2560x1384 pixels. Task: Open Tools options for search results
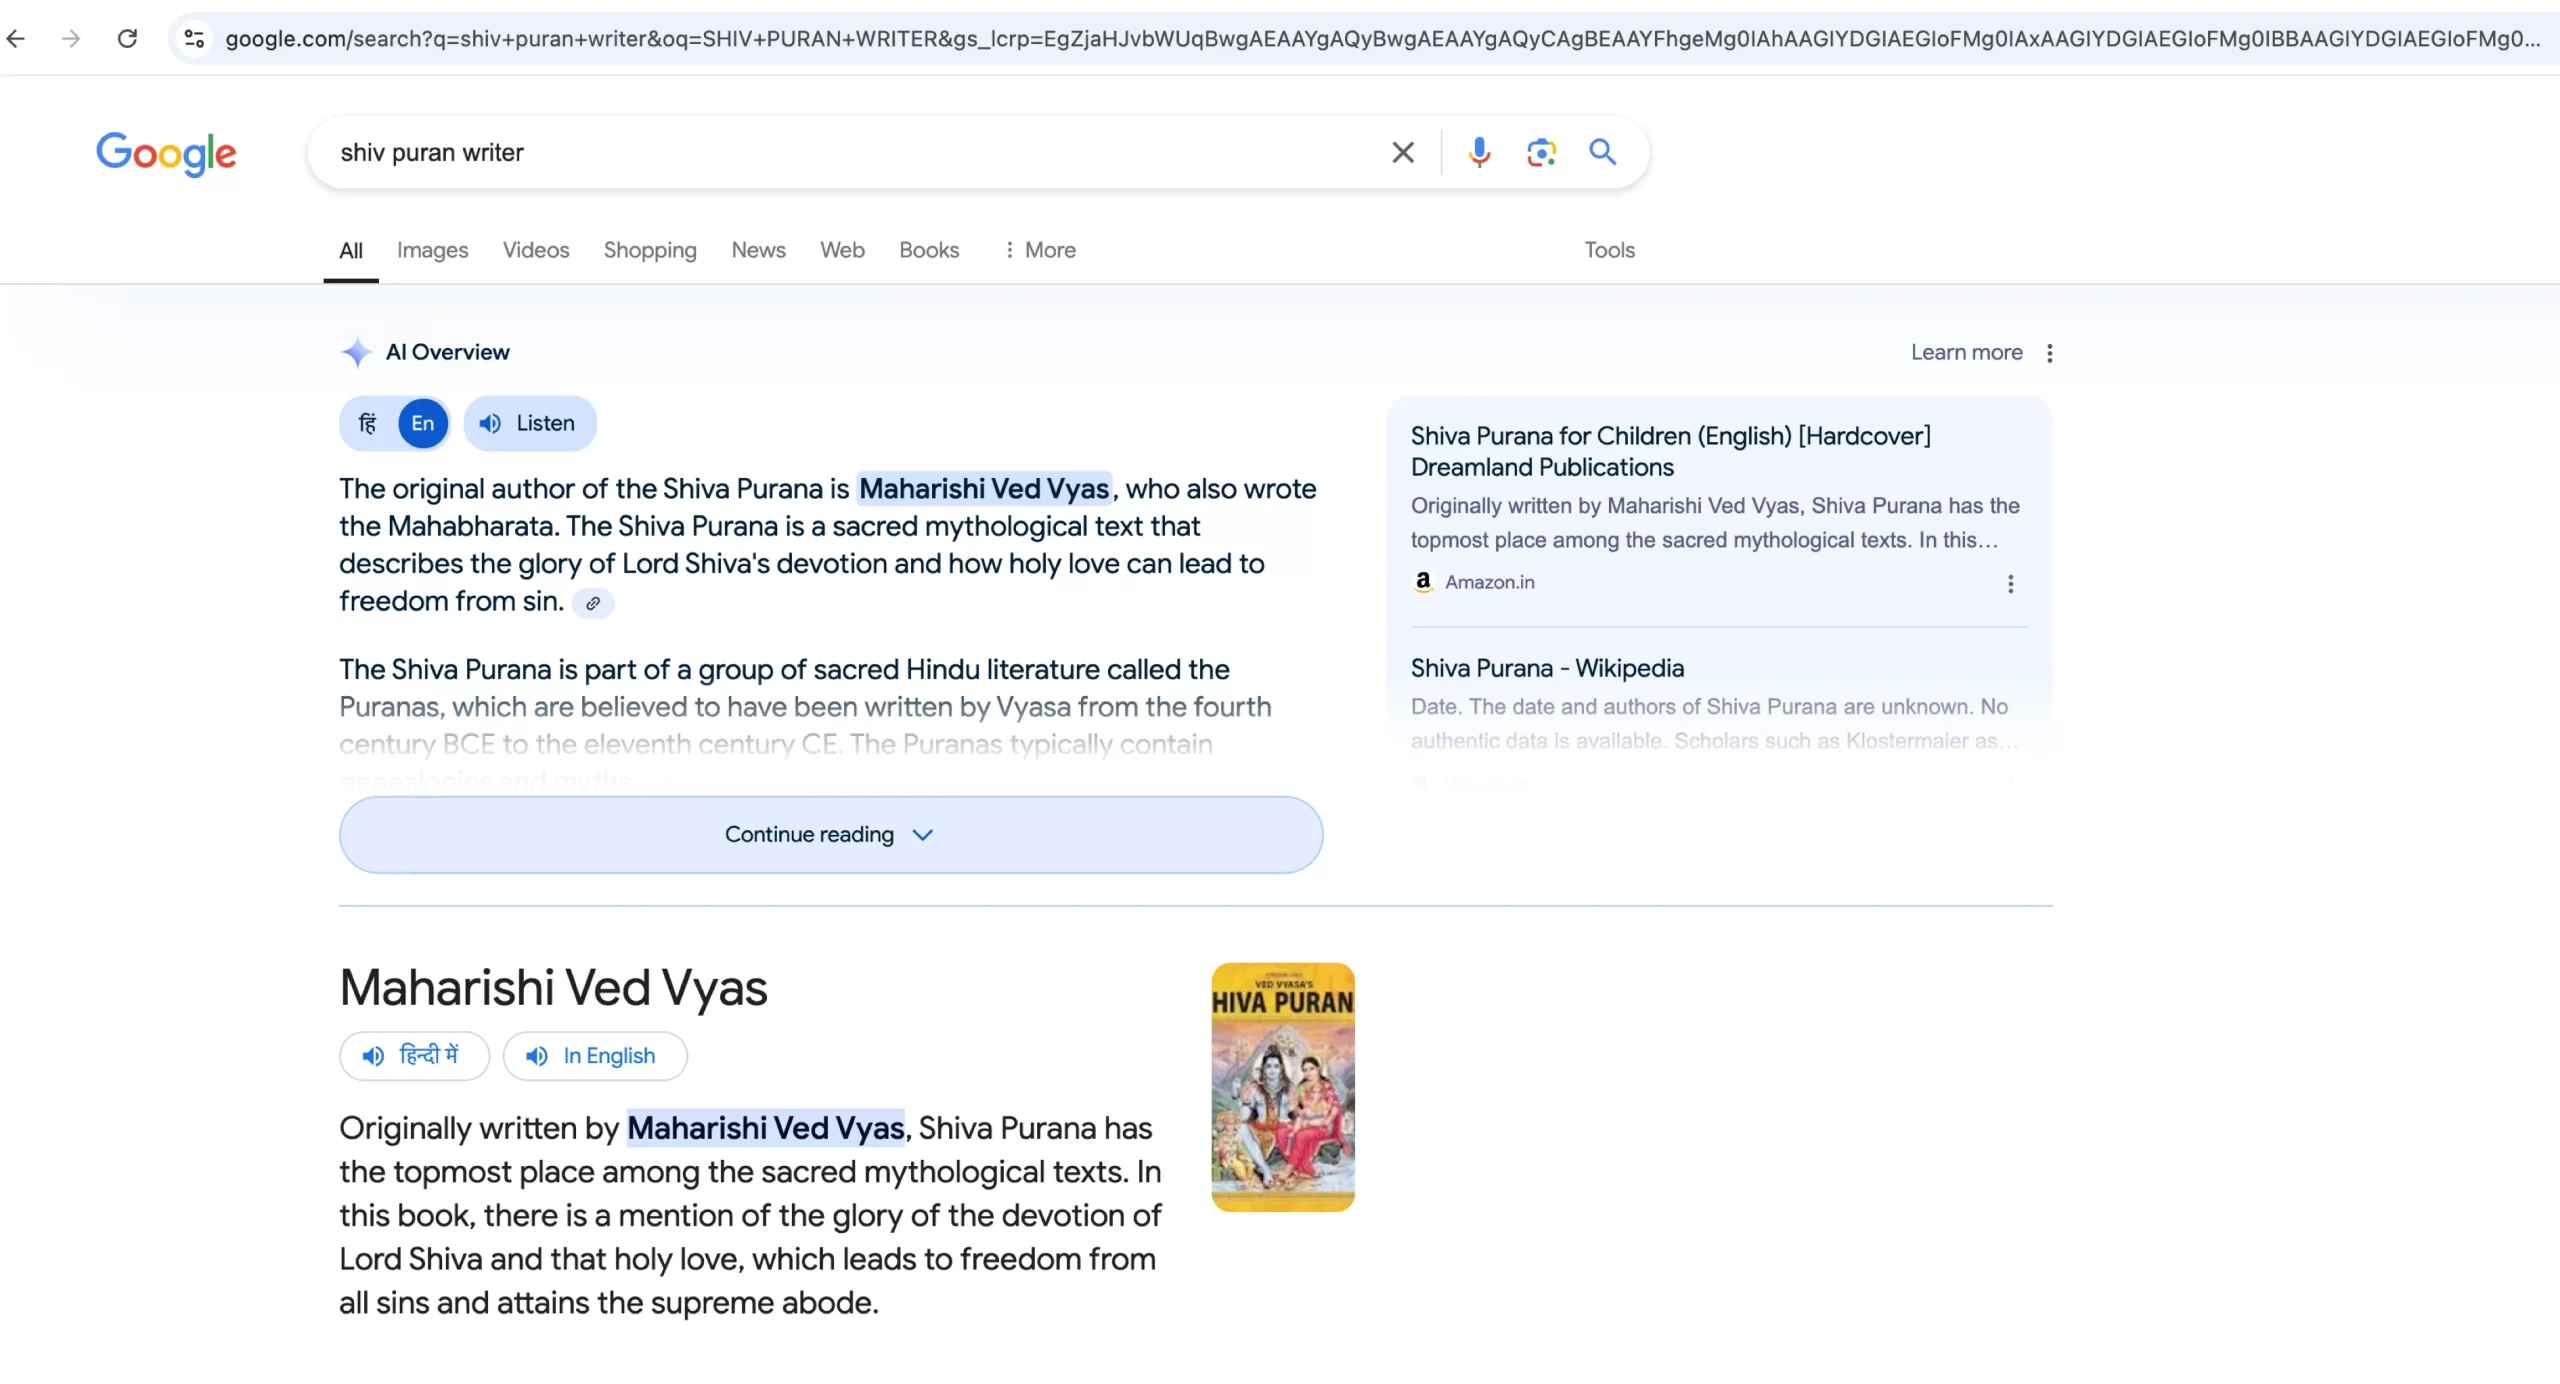pos(1608,250)
